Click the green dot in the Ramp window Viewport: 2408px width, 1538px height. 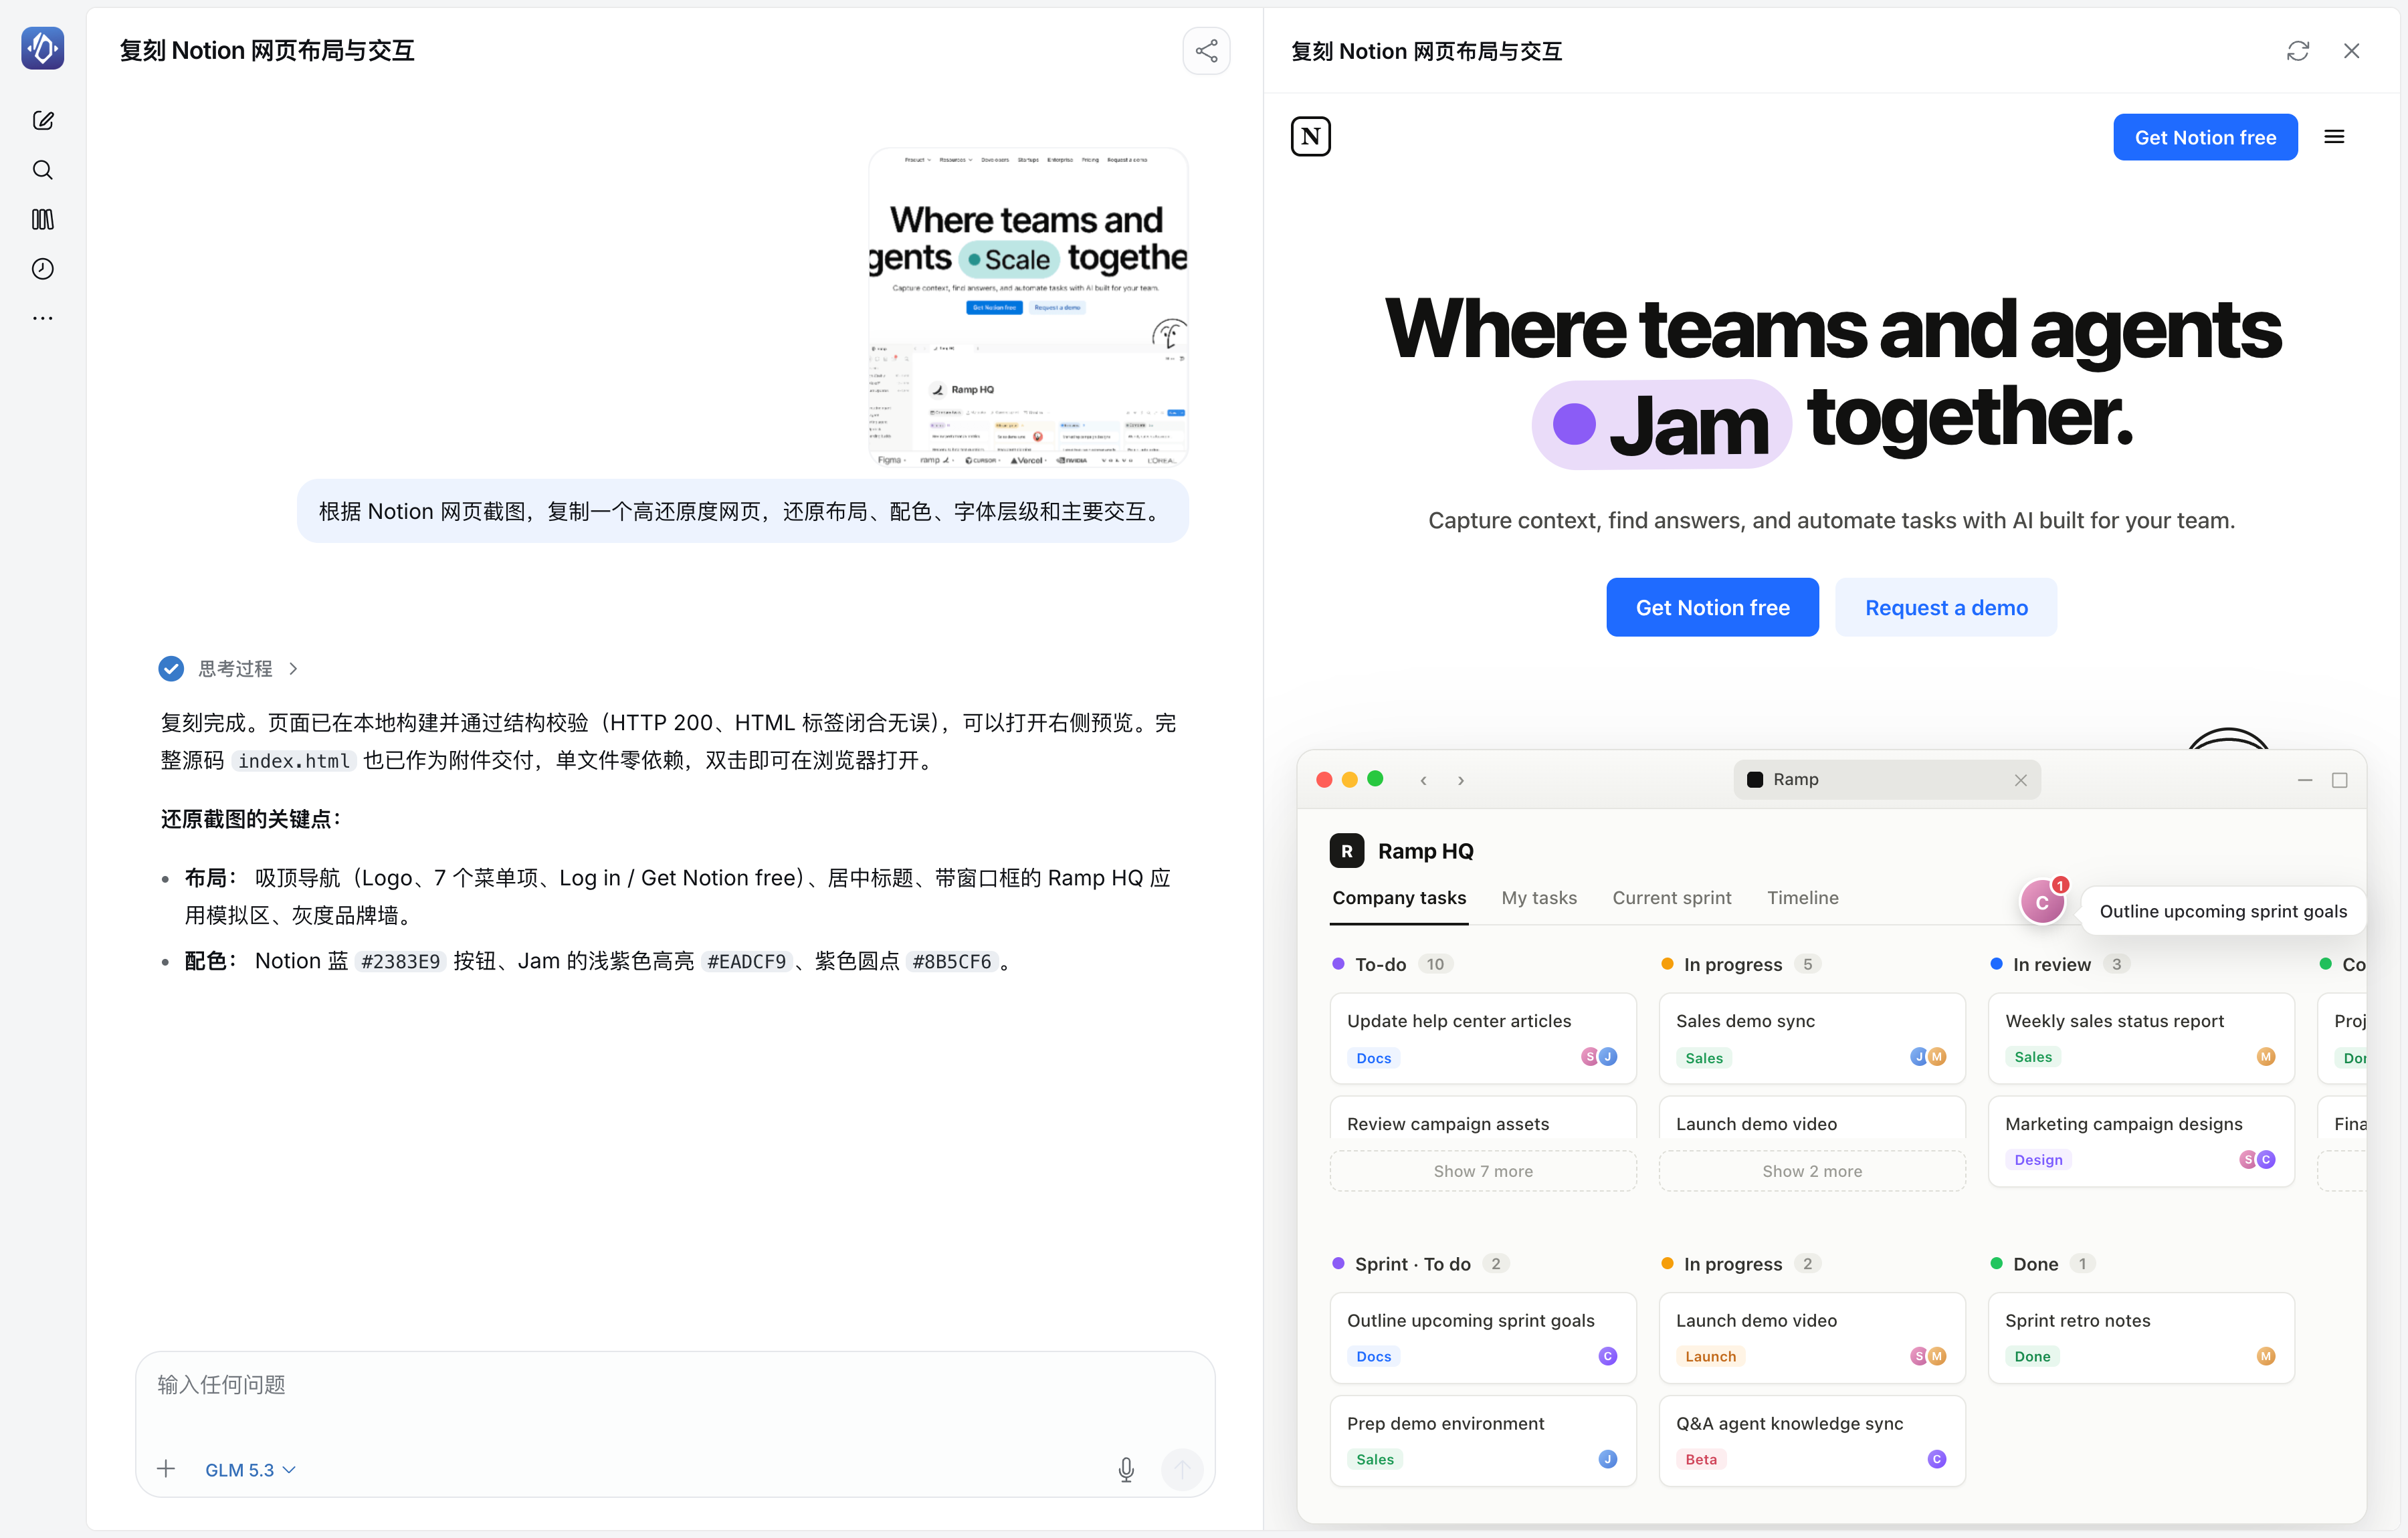1375,779
